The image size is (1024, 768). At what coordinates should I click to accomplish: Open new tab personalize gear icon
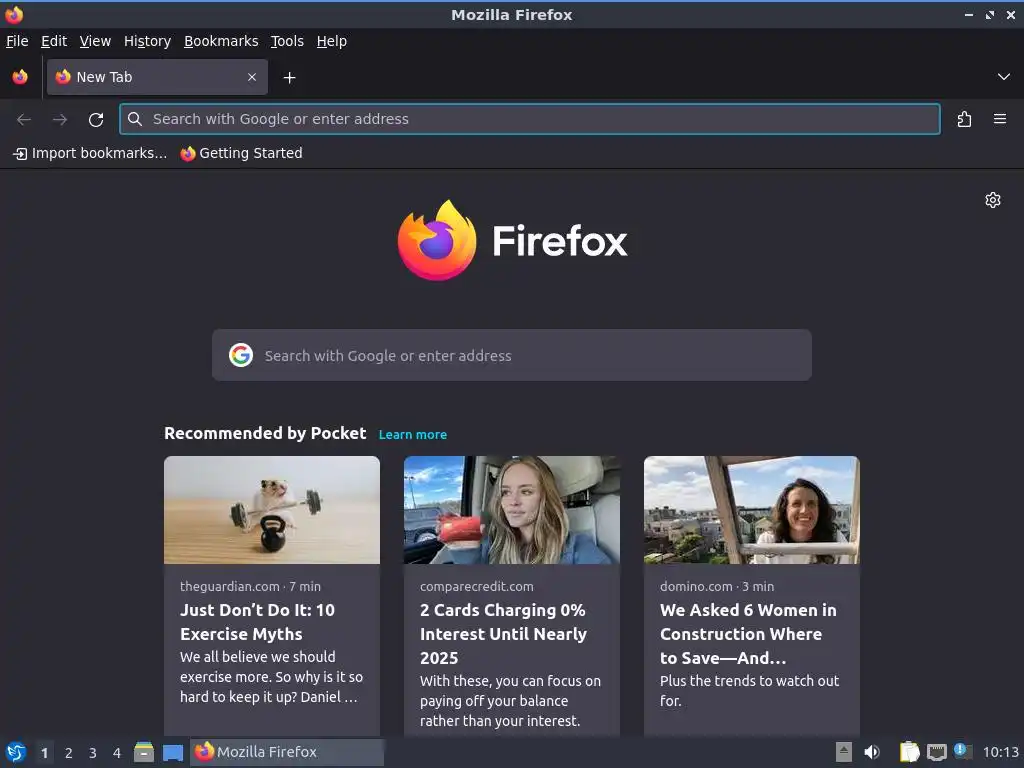coord(993,200)
